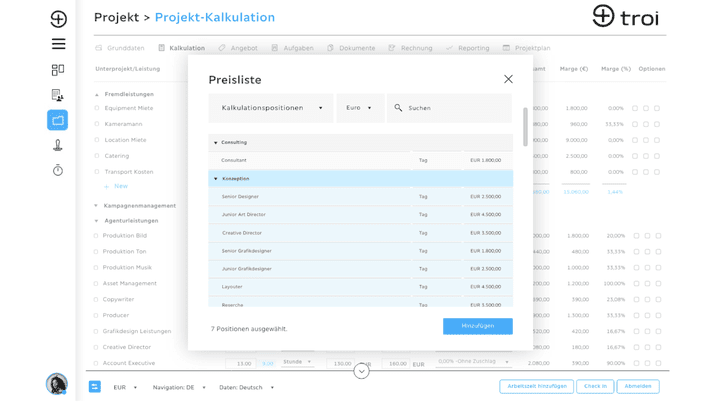The width and height of the screenshot is (720, 405).
Task: Select the highlighted projects folder icon
Action: [x=57, y=120]
